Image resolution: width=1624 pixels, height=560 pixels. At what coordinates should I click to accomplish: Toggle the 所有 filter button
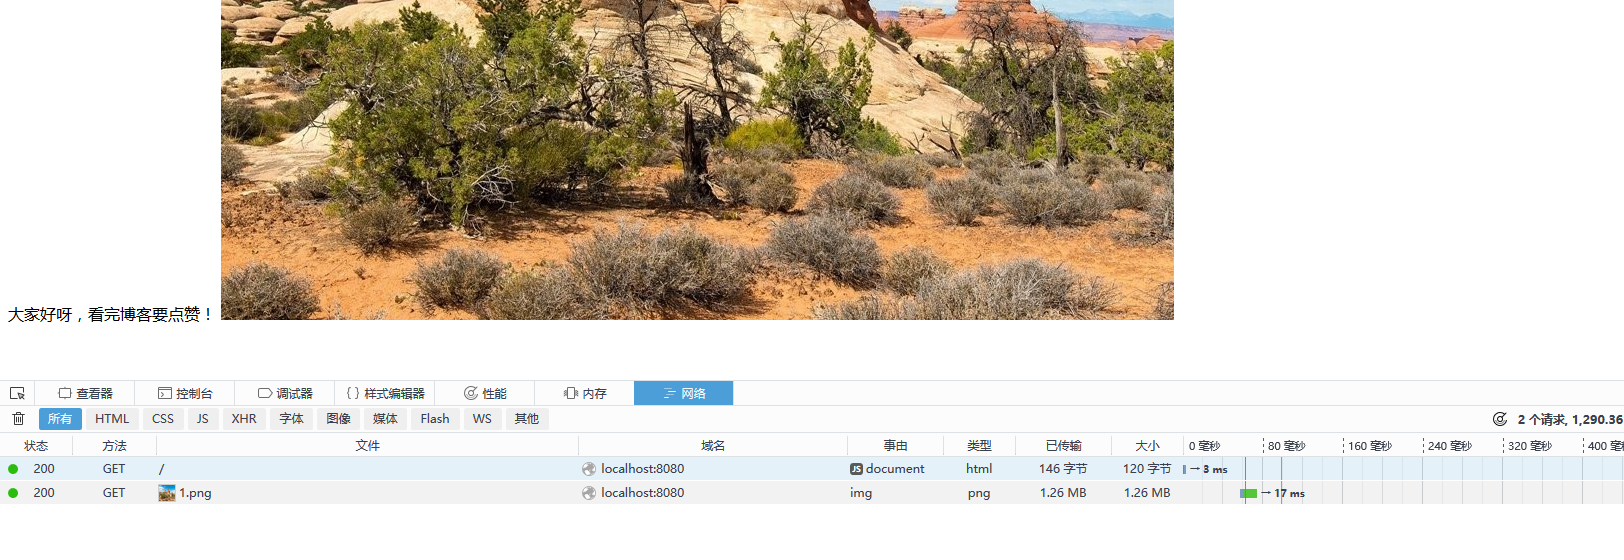[x=60, y=419]
